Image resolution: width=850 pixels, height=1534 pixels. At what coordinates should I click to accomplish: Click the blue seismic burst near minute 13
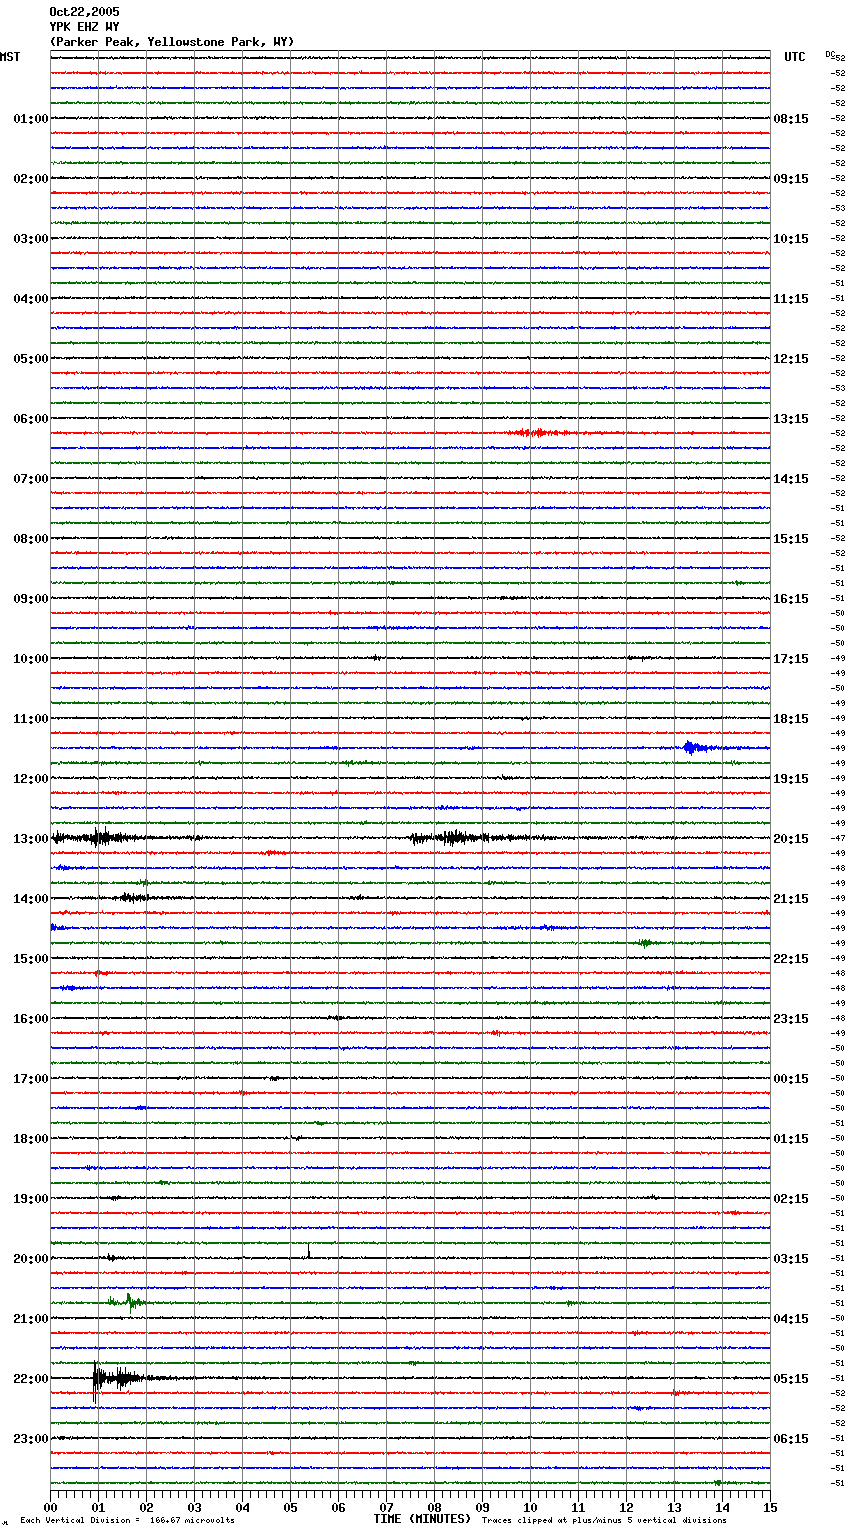pos(700,748)
